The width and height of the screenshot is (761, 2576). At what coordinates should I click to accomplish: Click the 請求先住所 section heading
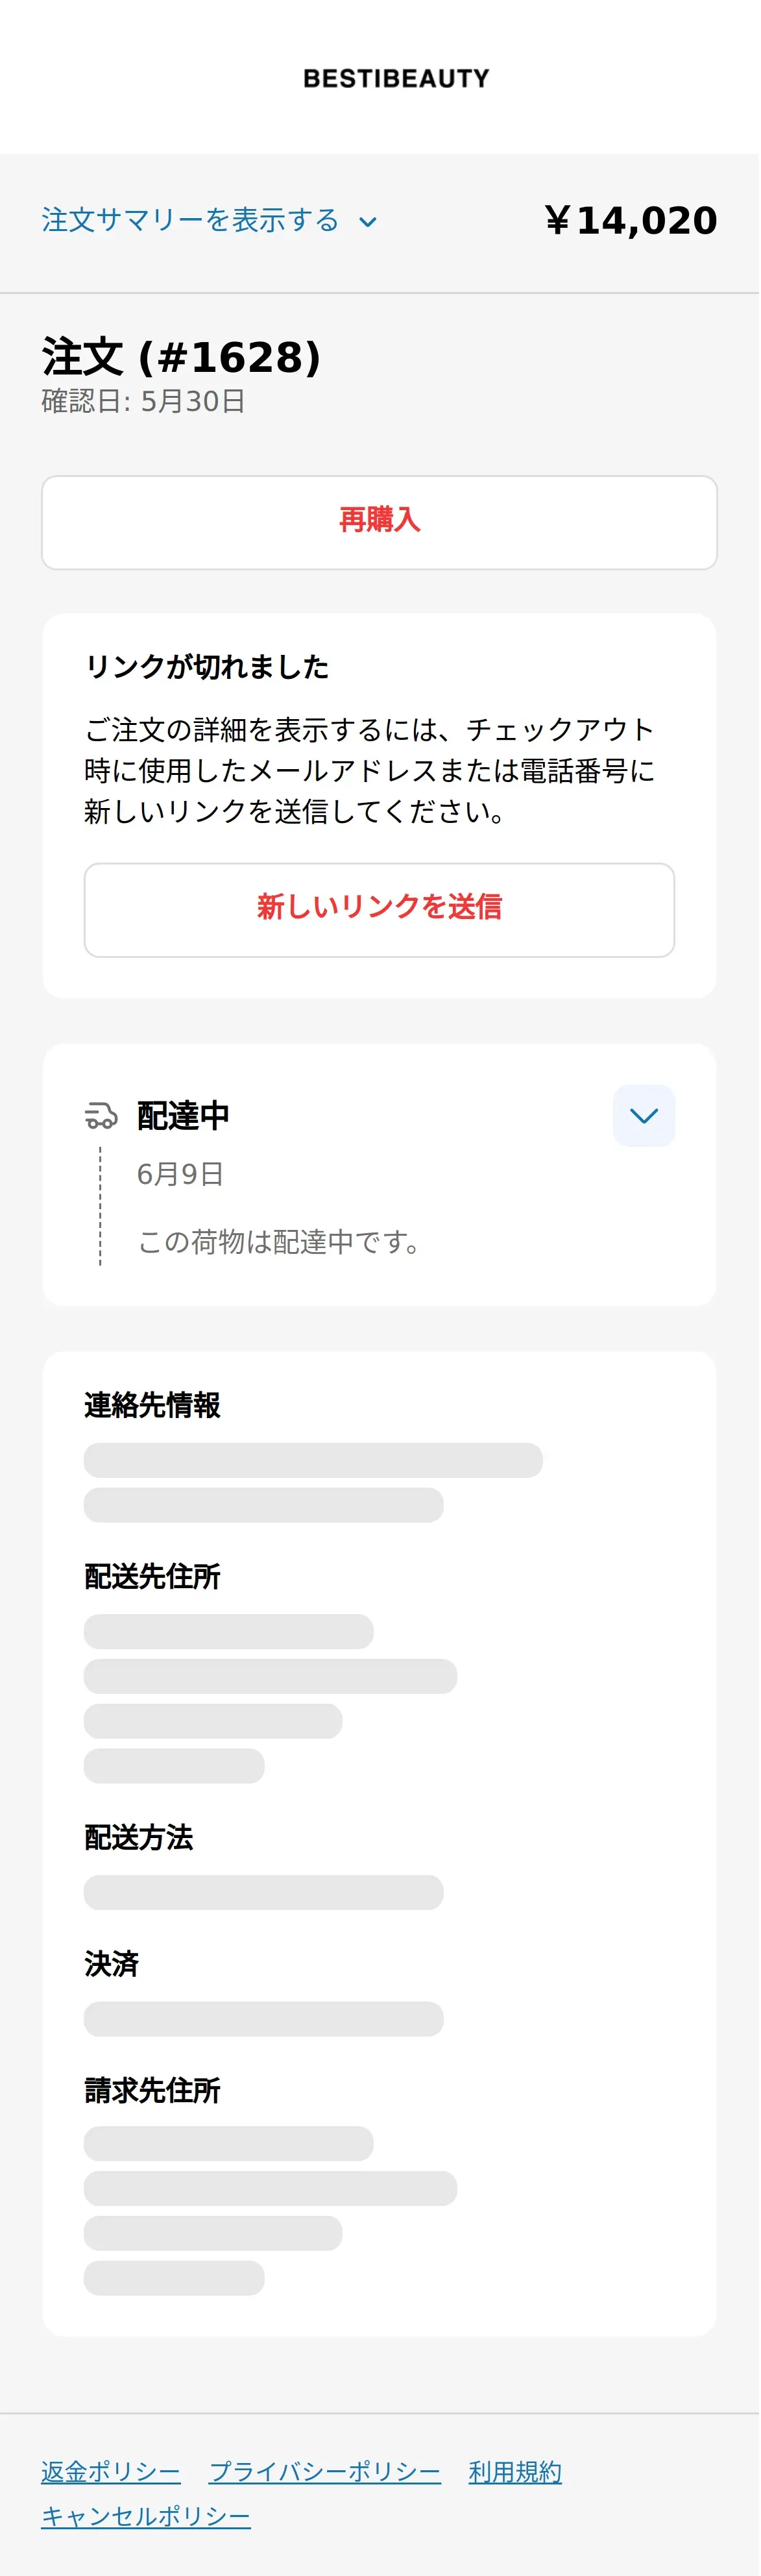coord(153,2089)
